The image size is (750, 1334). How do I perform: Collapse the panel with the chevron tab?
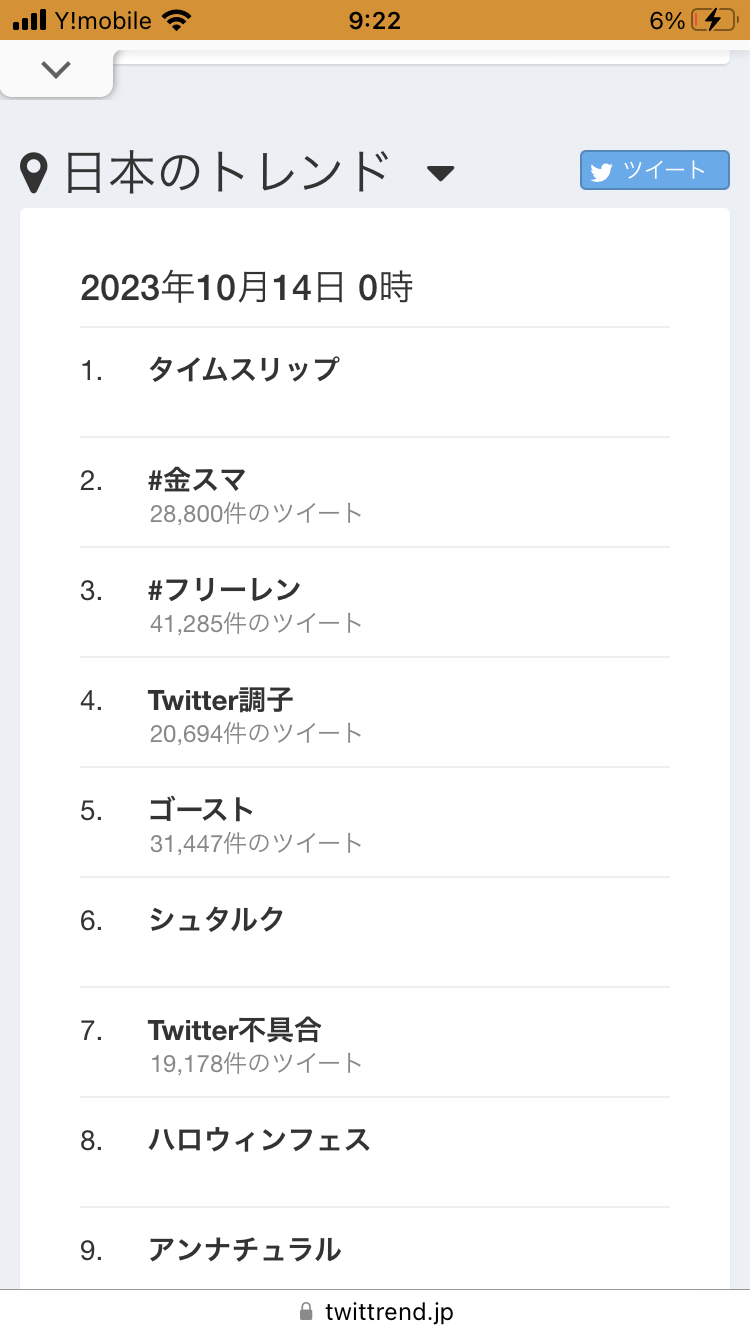coord(56,70)
